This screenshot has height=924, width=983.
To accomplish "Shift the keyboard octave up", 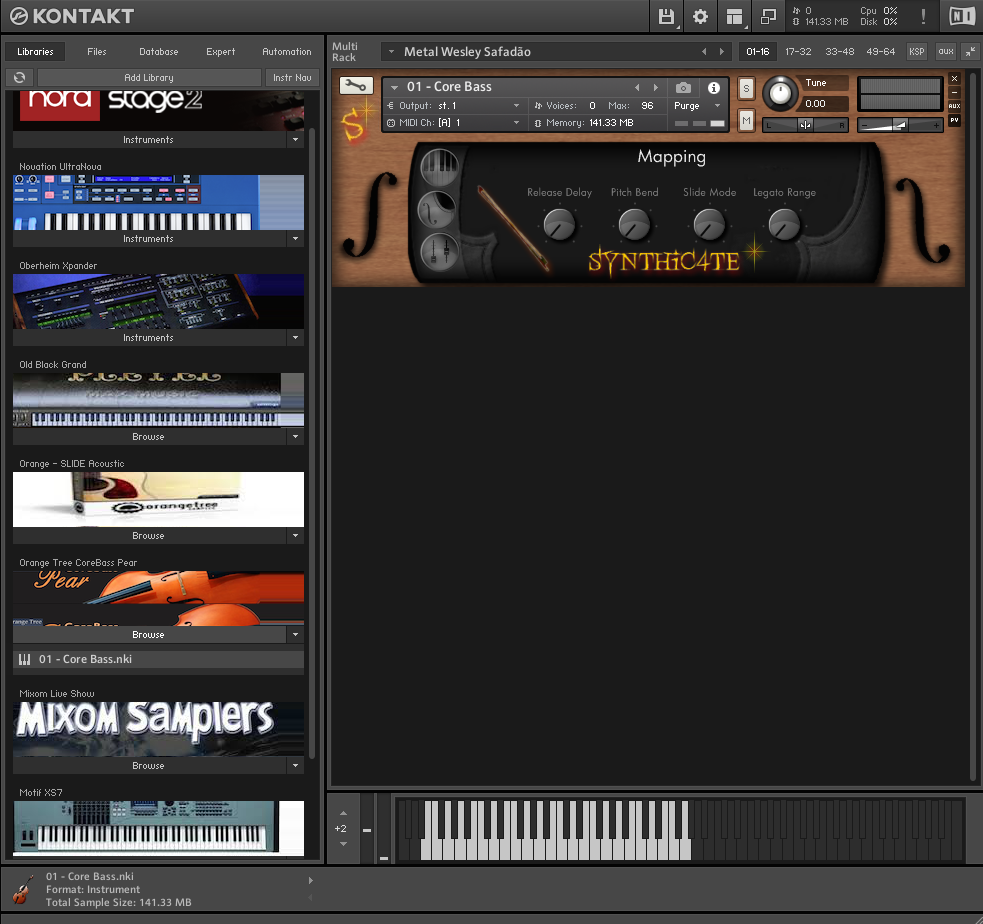I will [343, 813].
